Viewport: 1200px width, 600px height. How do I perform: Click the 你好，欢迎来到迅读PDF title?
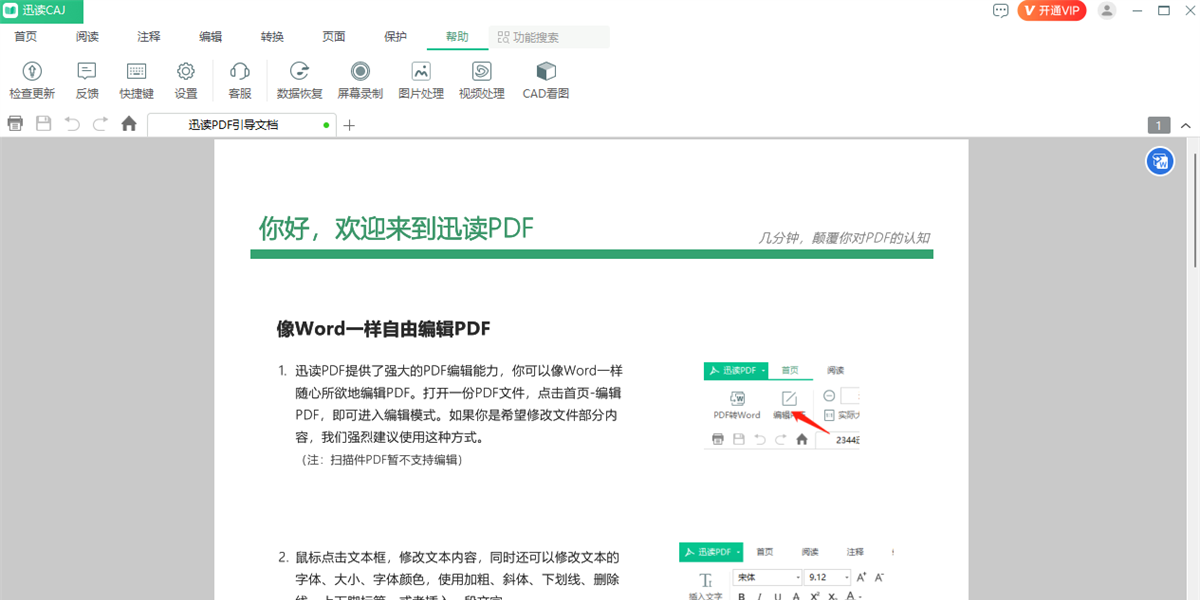397,228
